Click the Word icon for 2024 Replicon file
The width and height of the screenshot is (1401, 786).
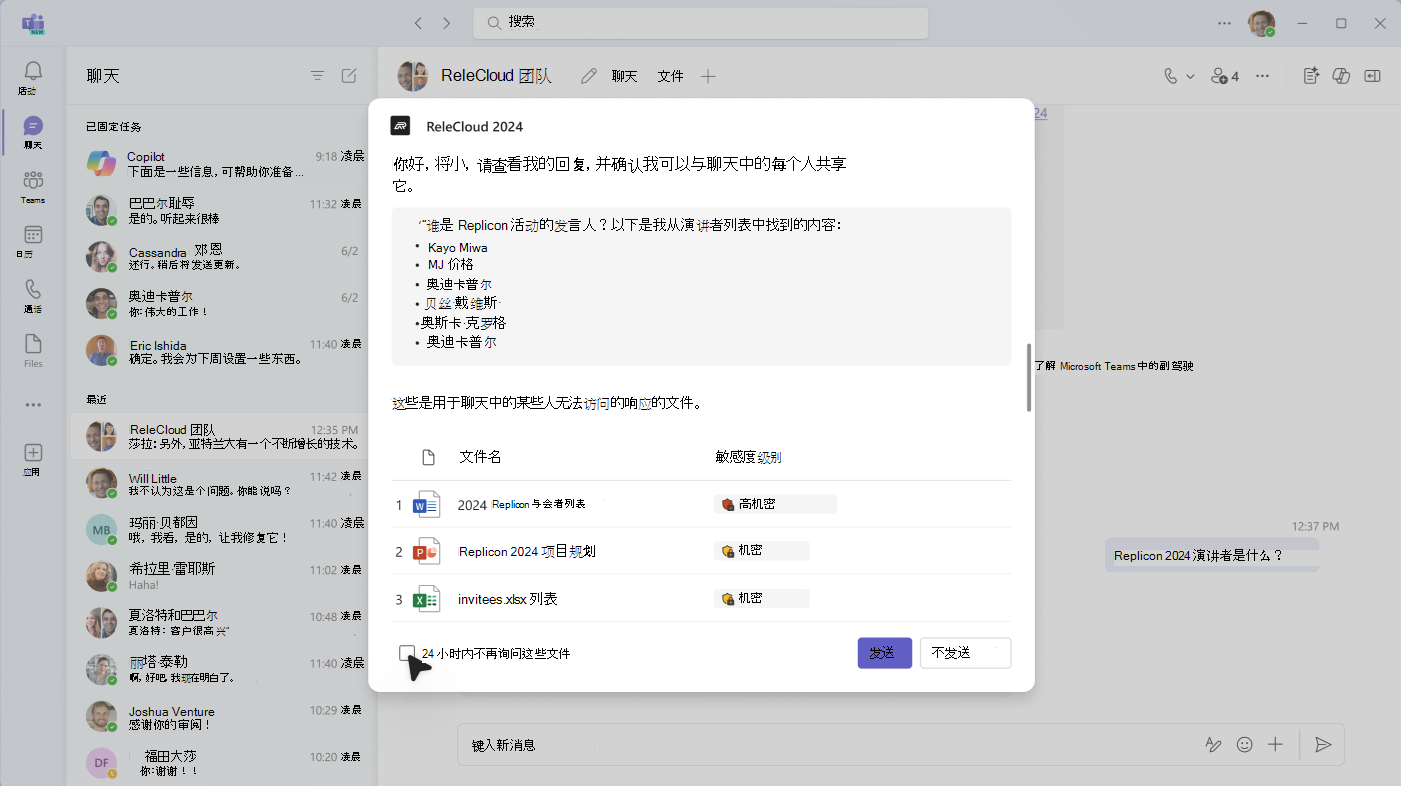click(x=427, y=505)
